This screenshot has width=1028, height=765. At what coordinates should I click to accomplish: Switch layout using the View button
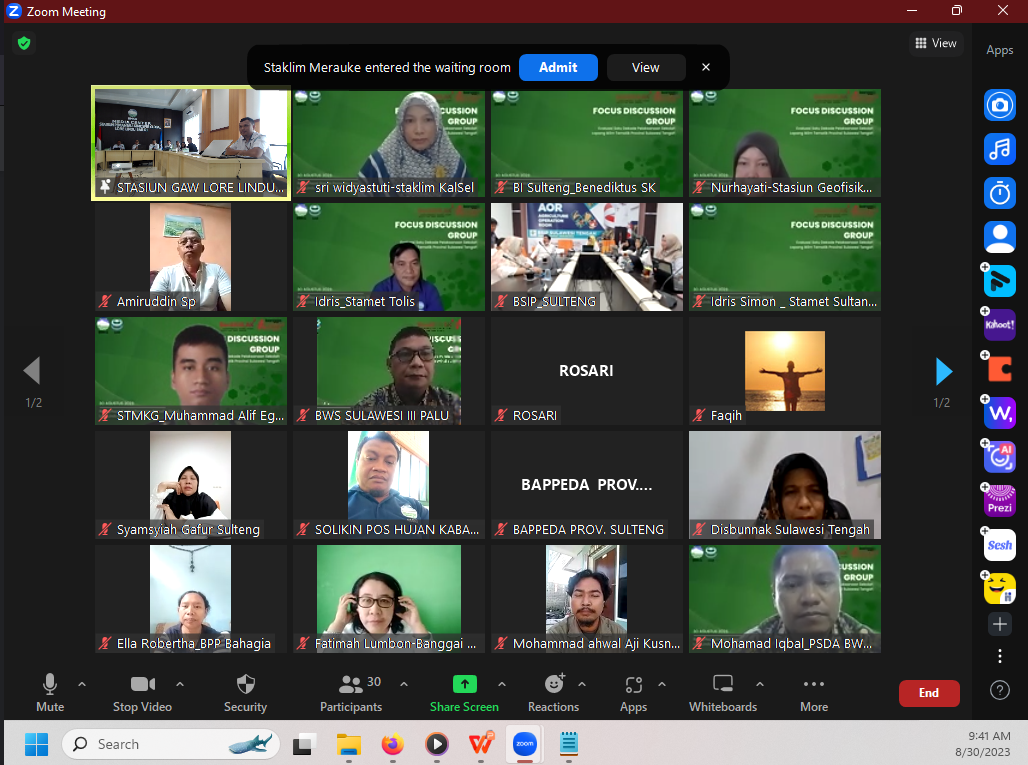click(935, 43)
